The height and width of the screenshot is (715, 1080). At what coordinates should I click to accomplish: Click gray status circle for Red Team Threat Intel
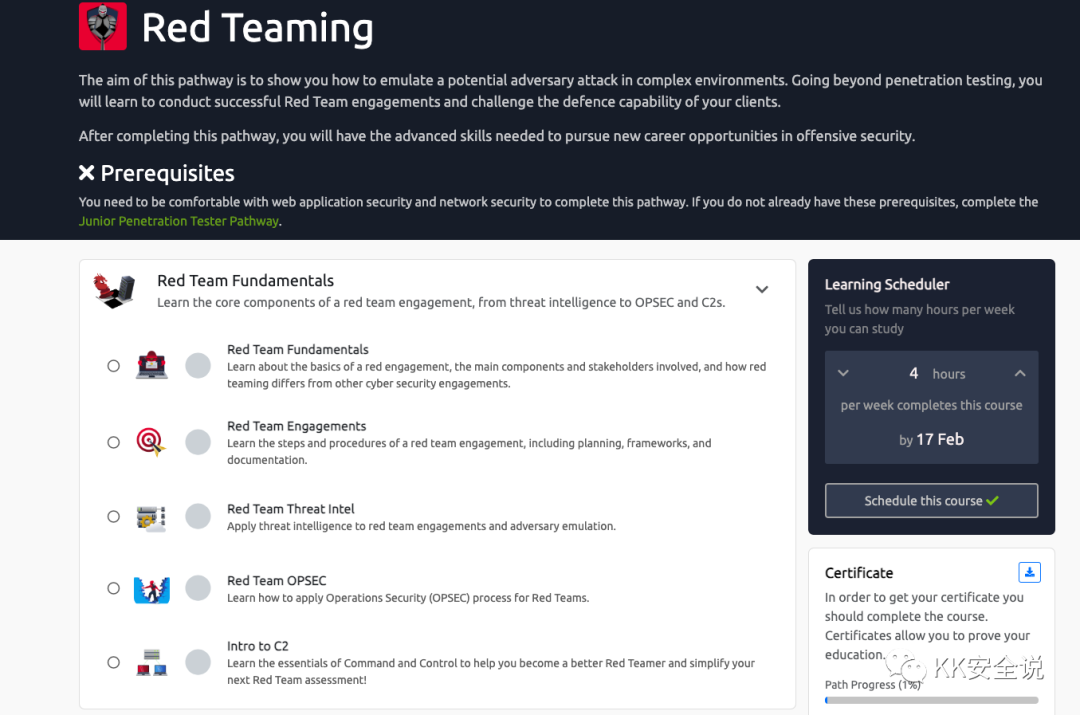click(198, 517)
